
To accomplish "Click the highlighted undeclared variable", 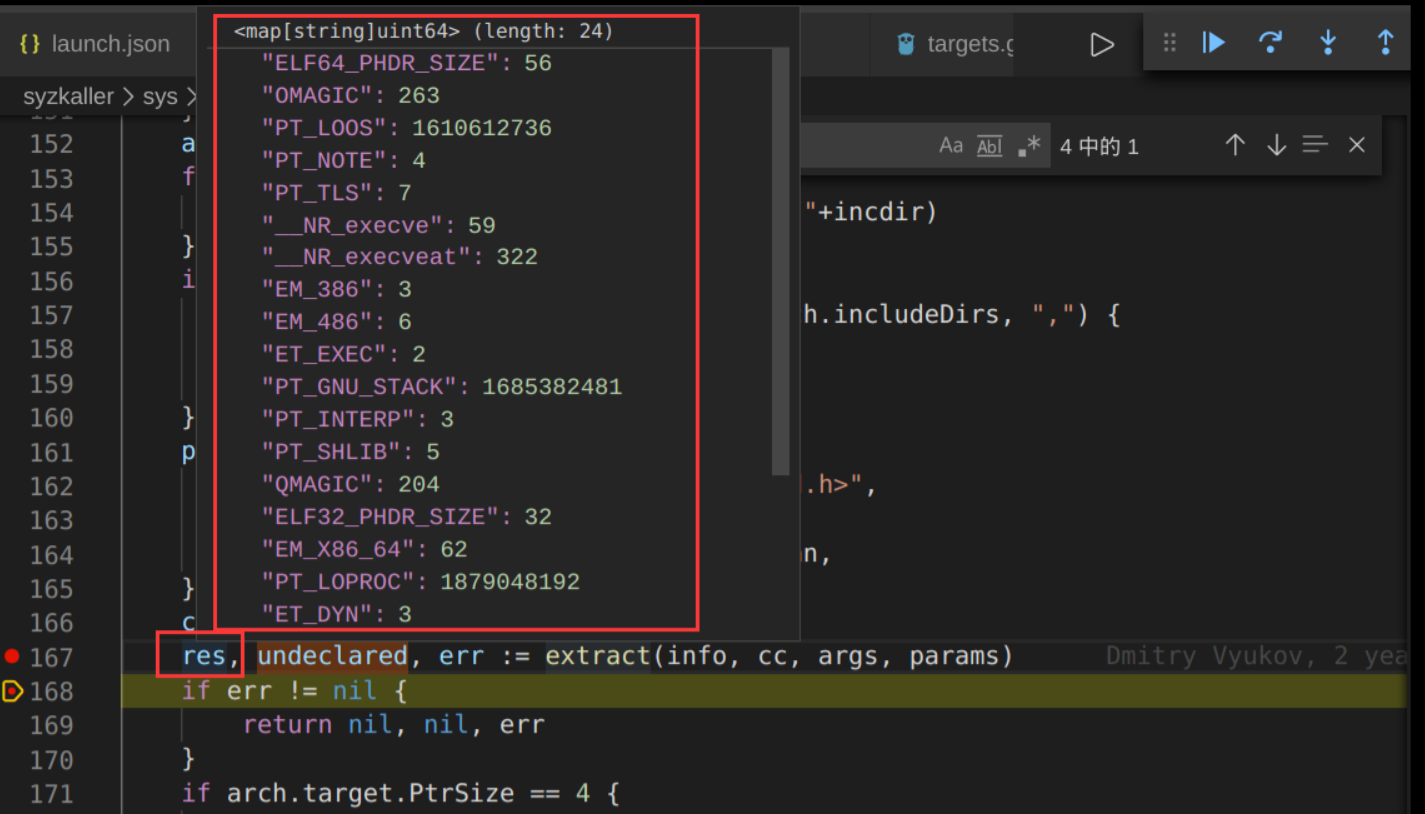I will click(332, 656).
